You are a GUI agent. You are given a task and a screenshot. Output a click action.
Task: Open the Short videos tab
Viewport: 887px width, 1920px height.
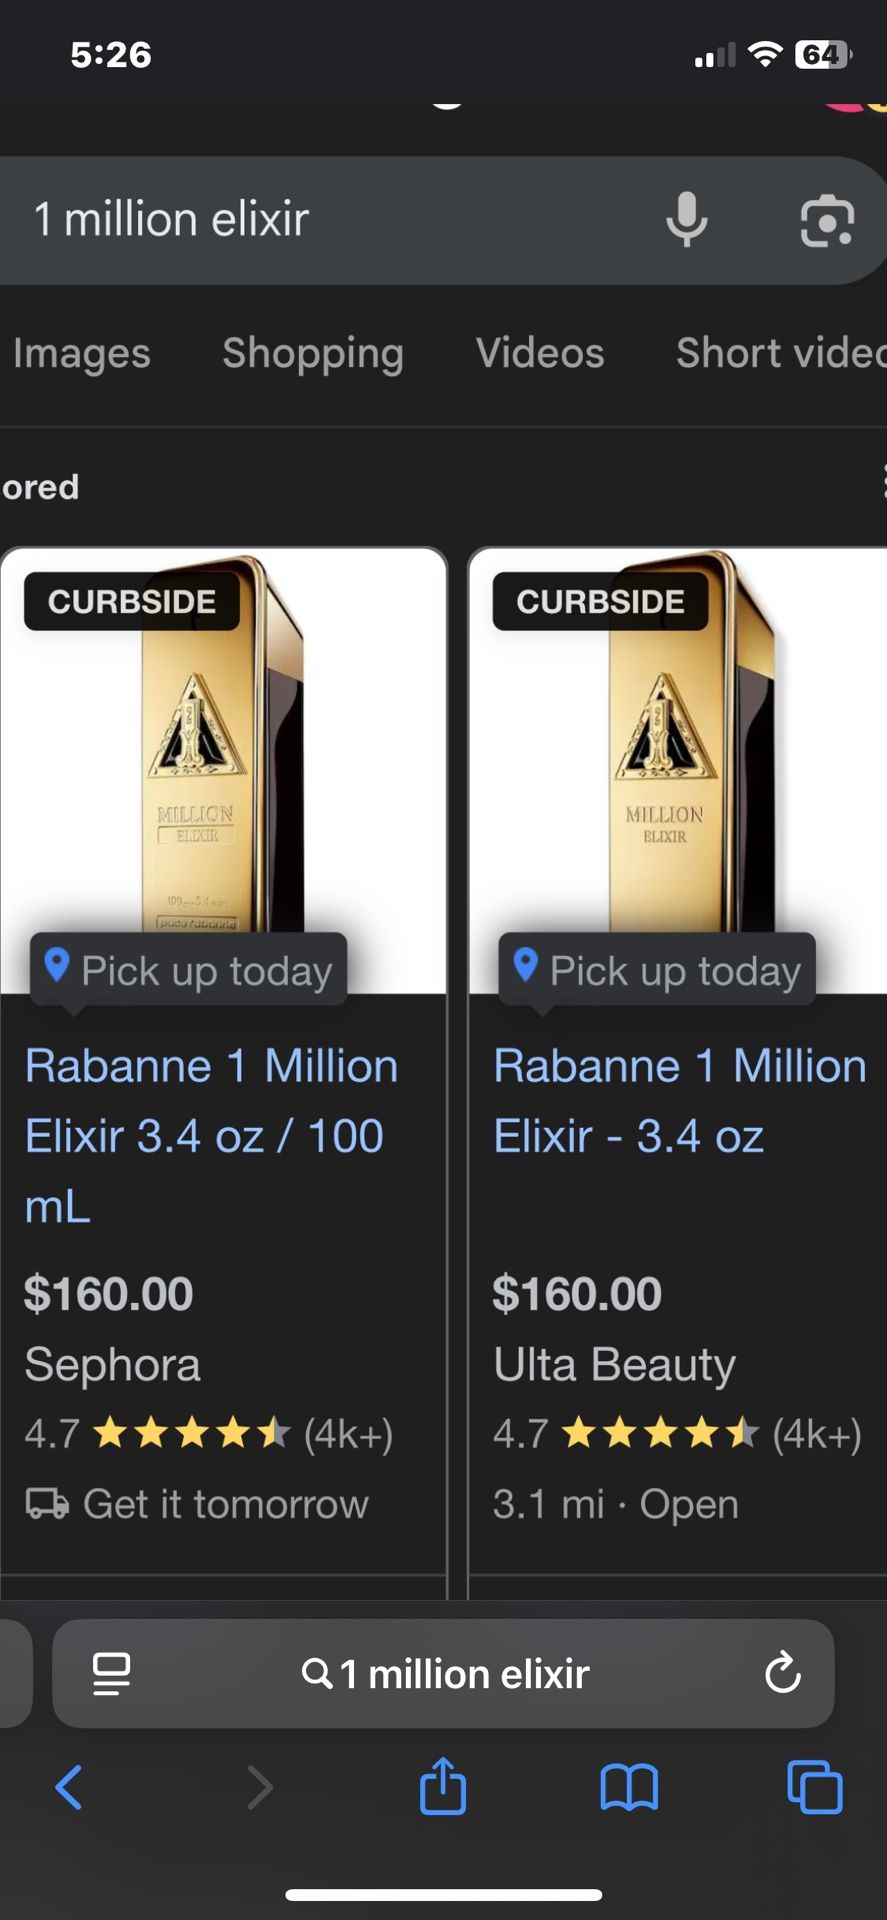pos(780,353)
